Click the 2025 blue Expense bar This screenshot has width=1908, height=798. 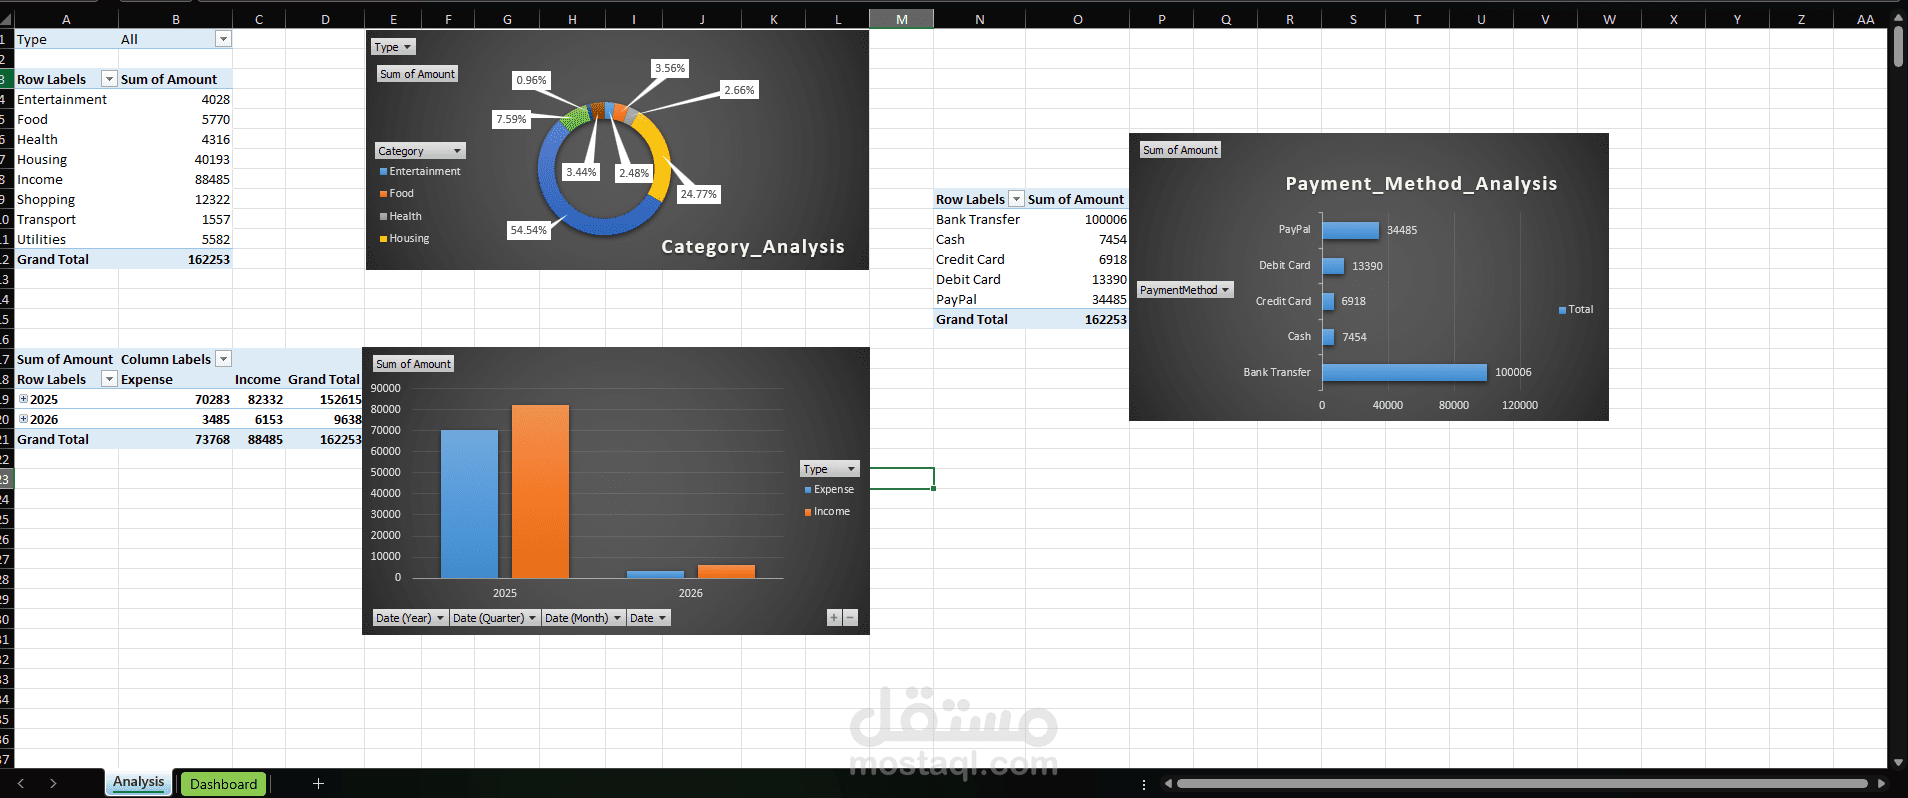point(469,504)
